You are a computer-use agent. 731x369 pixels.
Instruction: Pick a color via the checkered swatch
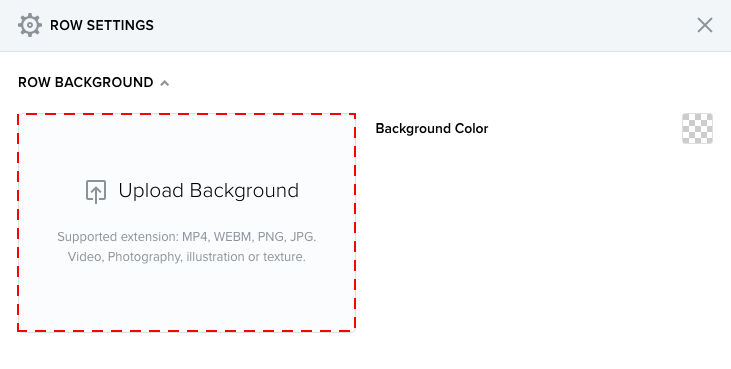click(697, 129)
